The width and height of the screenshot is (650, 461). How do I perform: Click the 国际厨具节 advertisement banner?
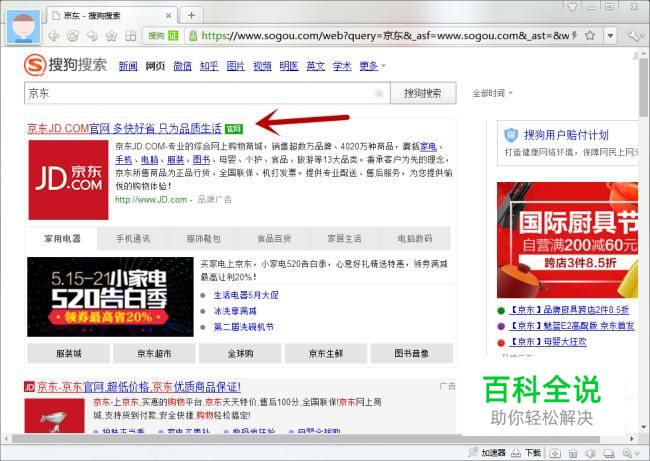click(x=568, y=240)
